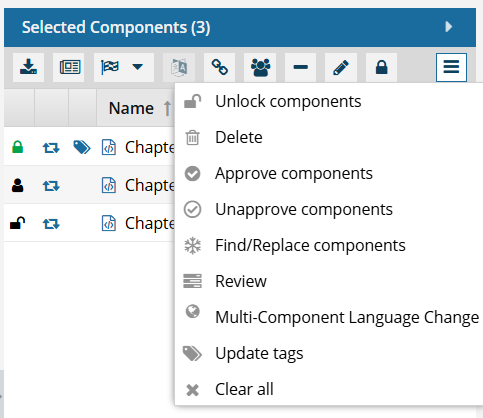Click the users group toolbar icon

click(x=260, y=67)
